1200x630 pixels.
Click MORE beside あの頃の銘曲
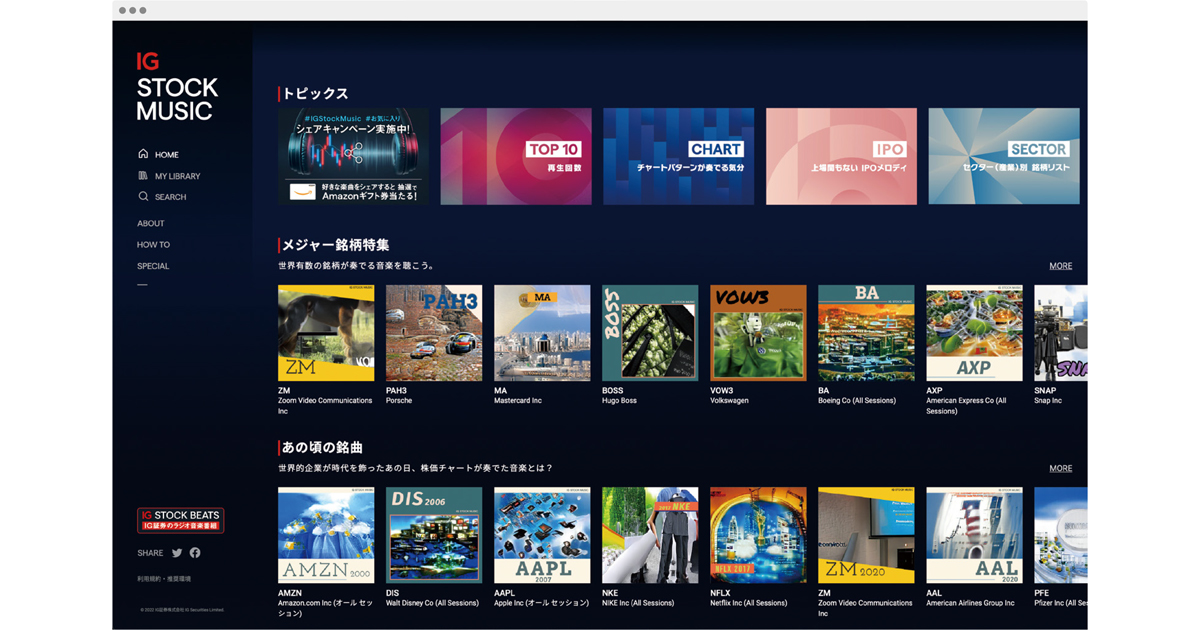(1061, 468)
